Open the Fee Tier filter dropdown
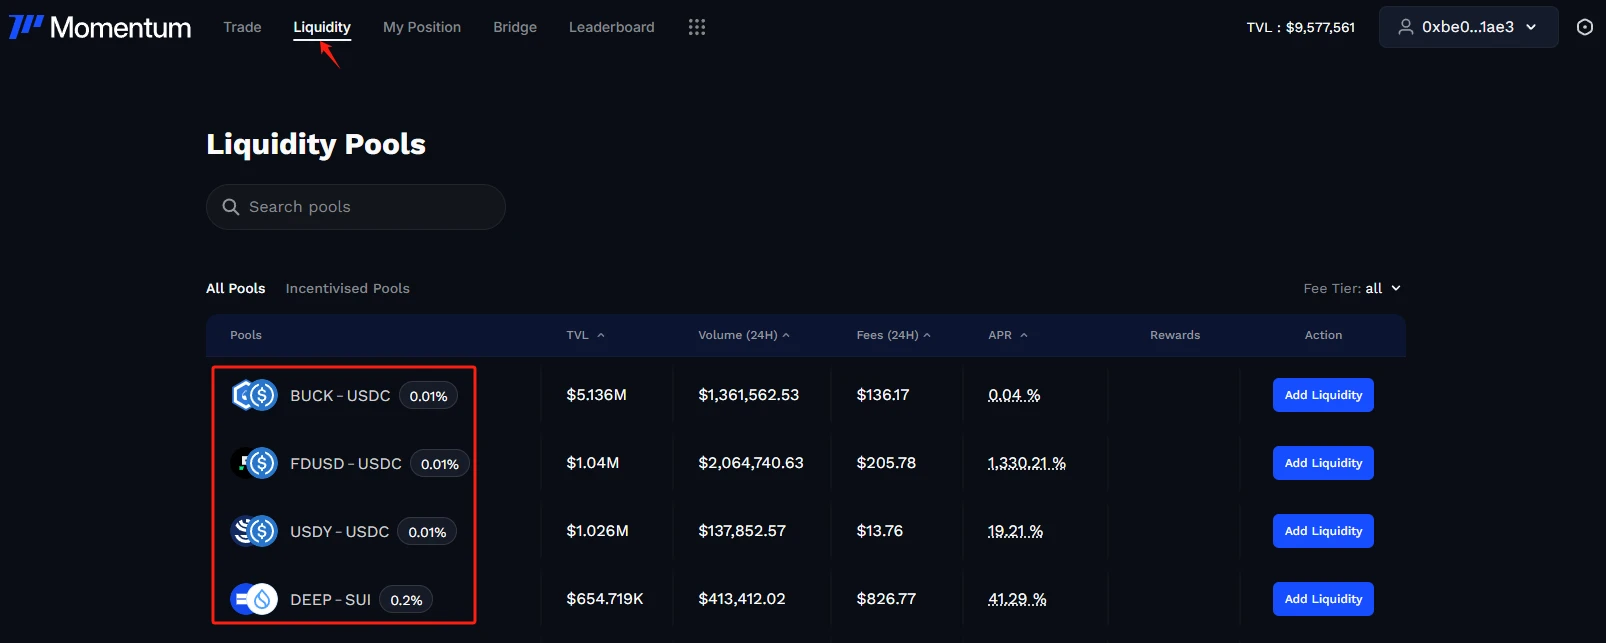This screenshot has height=643, width=1606. pyautogui.click(x=1352, y=288)
